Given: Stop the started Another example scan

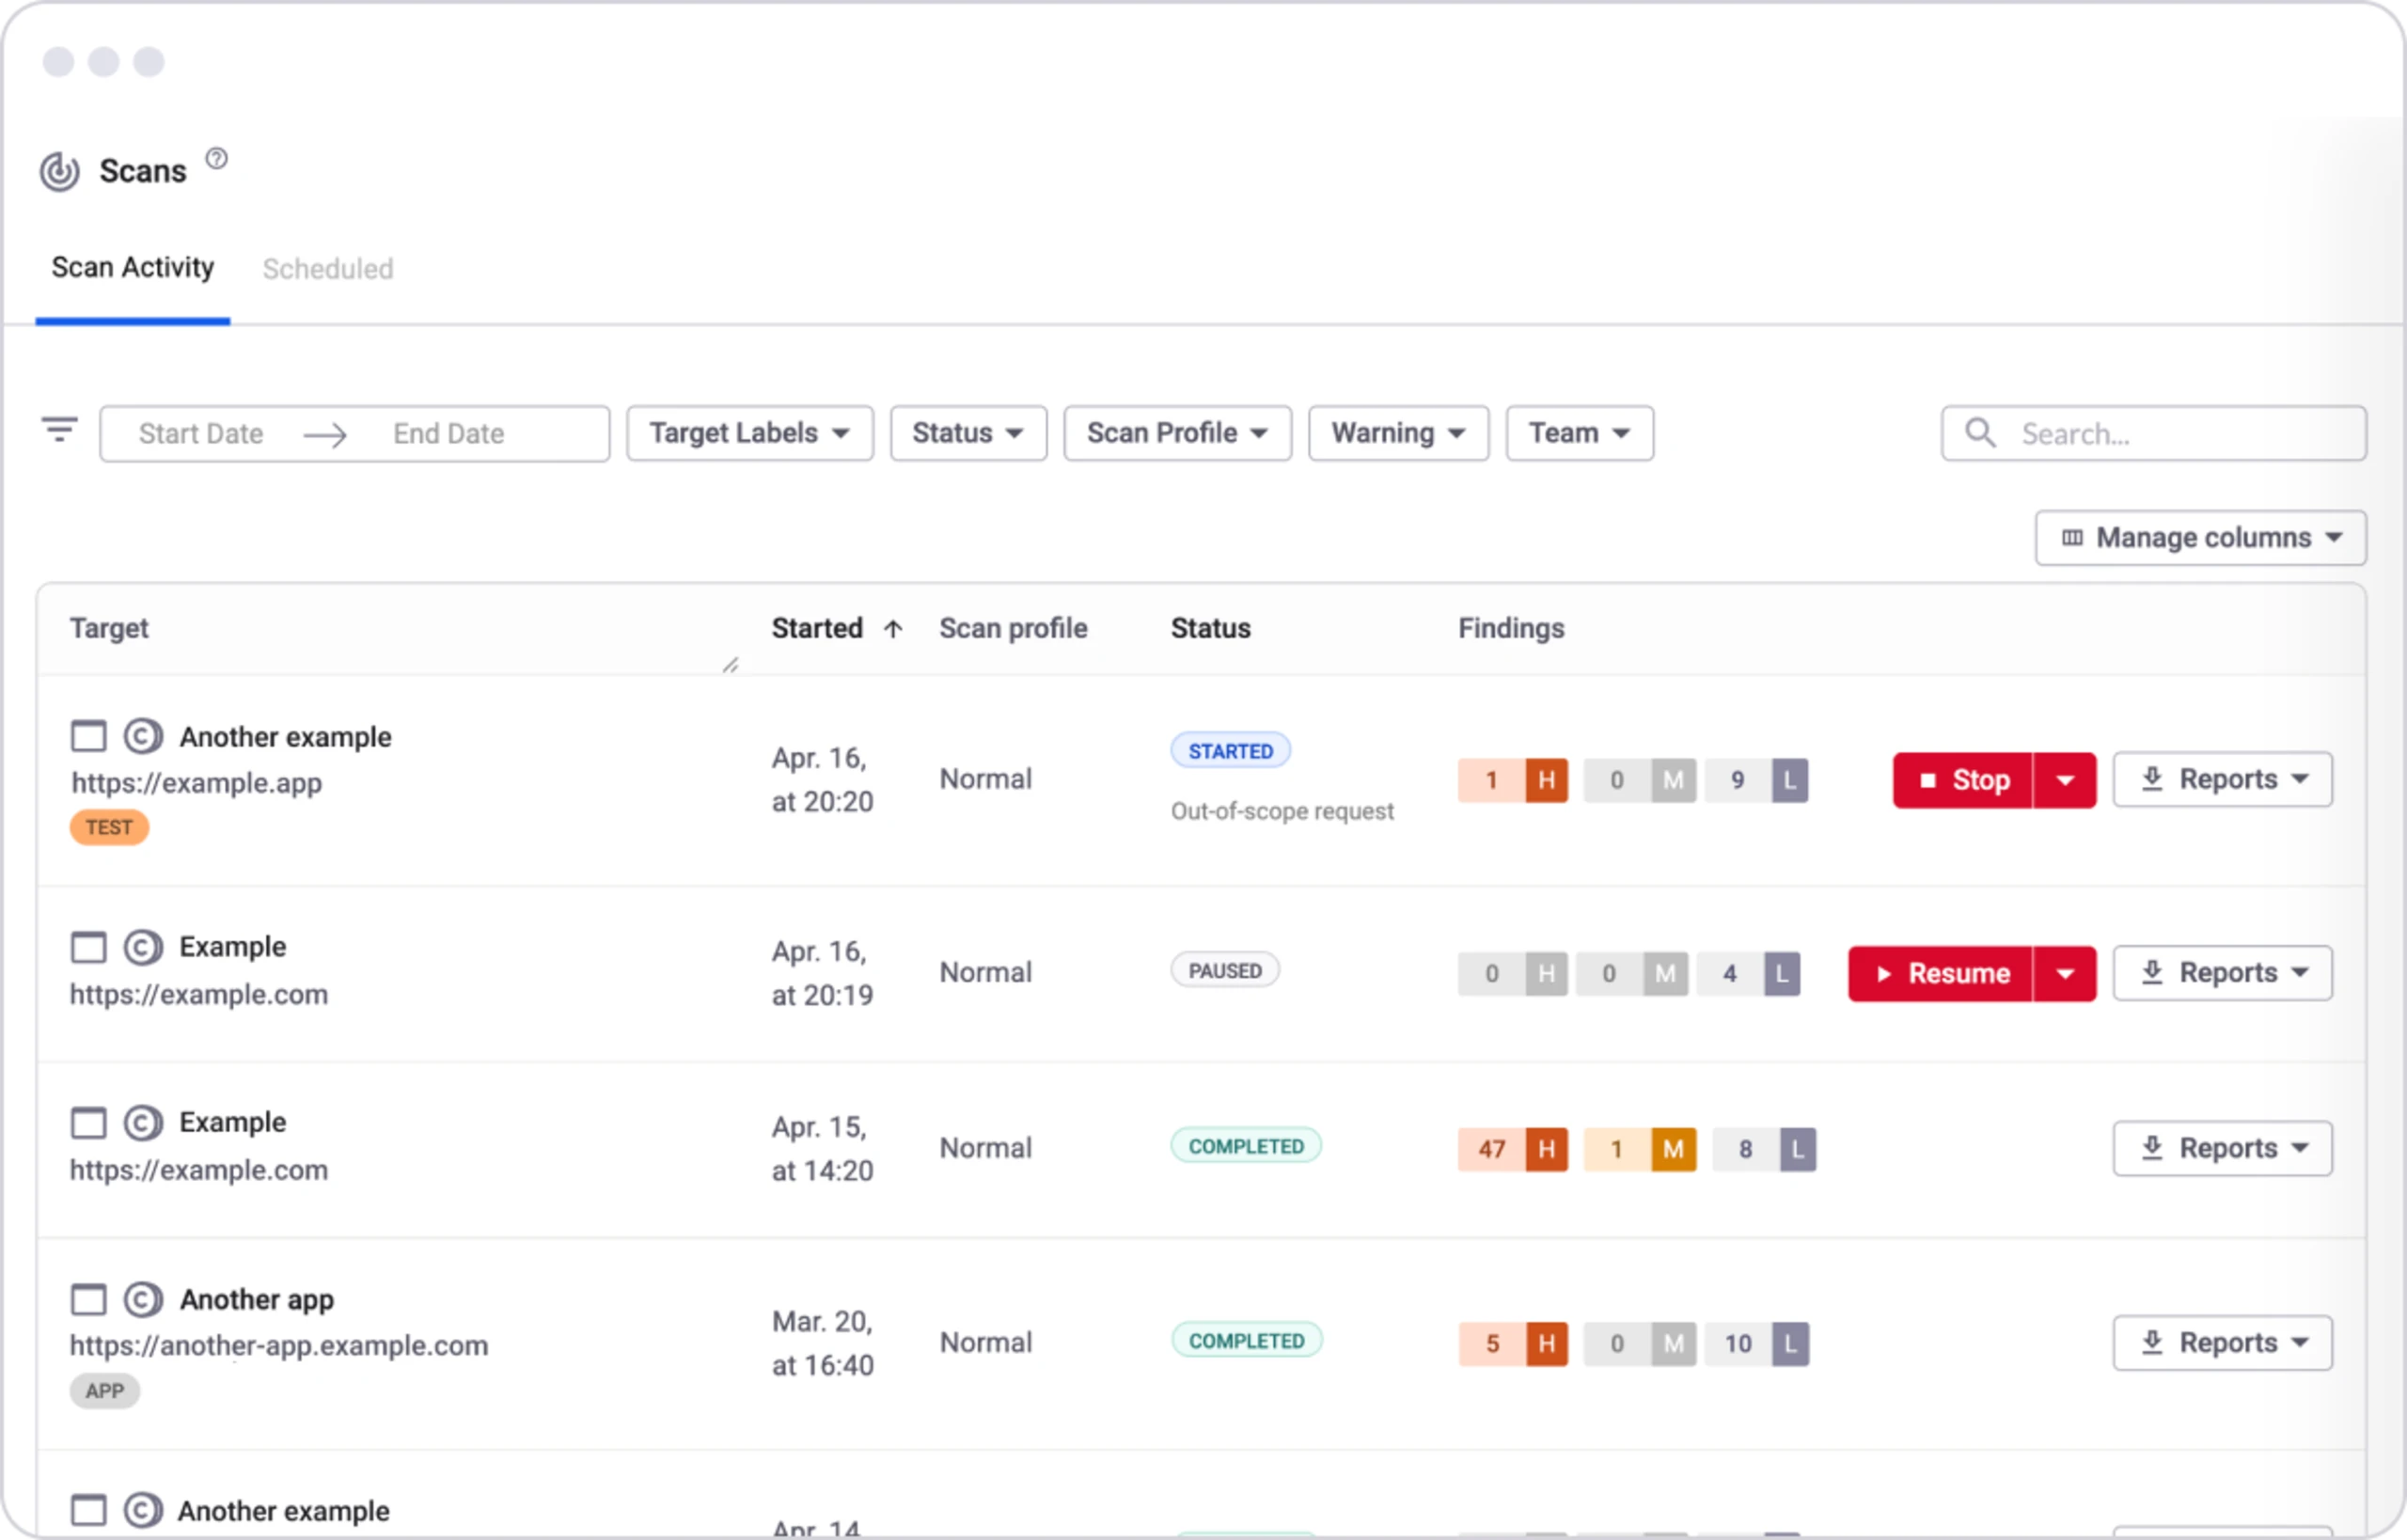Looking at the screenshot, I should coord(1962,780).
